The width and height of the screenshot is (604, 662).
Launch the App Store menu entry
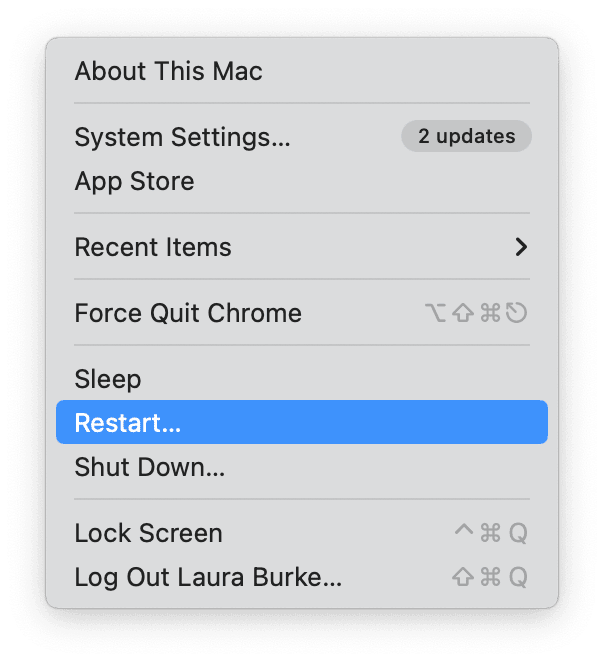click(134, 181)
